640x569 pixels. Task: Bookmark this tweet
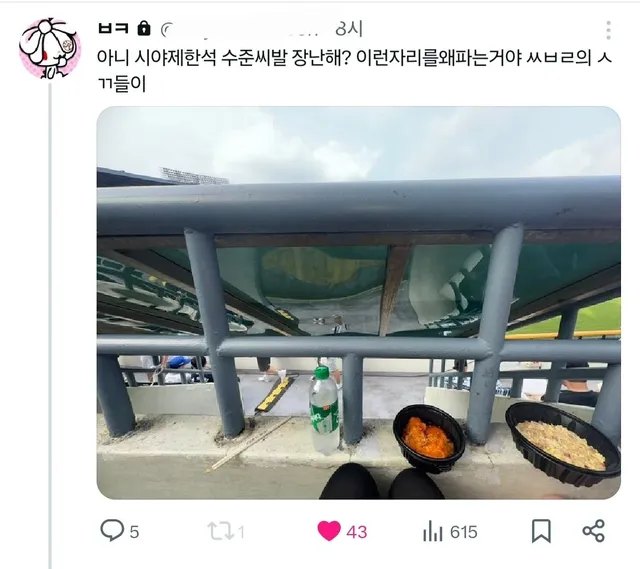click(541, 531)
